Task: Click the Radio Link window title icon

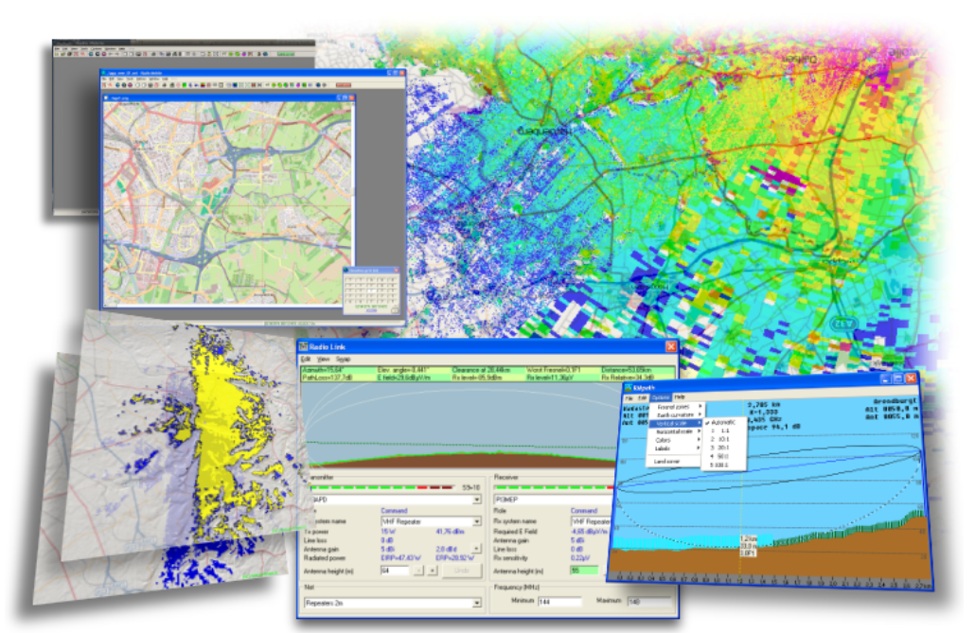Action: pyautogui.click(x=303, y=347)
